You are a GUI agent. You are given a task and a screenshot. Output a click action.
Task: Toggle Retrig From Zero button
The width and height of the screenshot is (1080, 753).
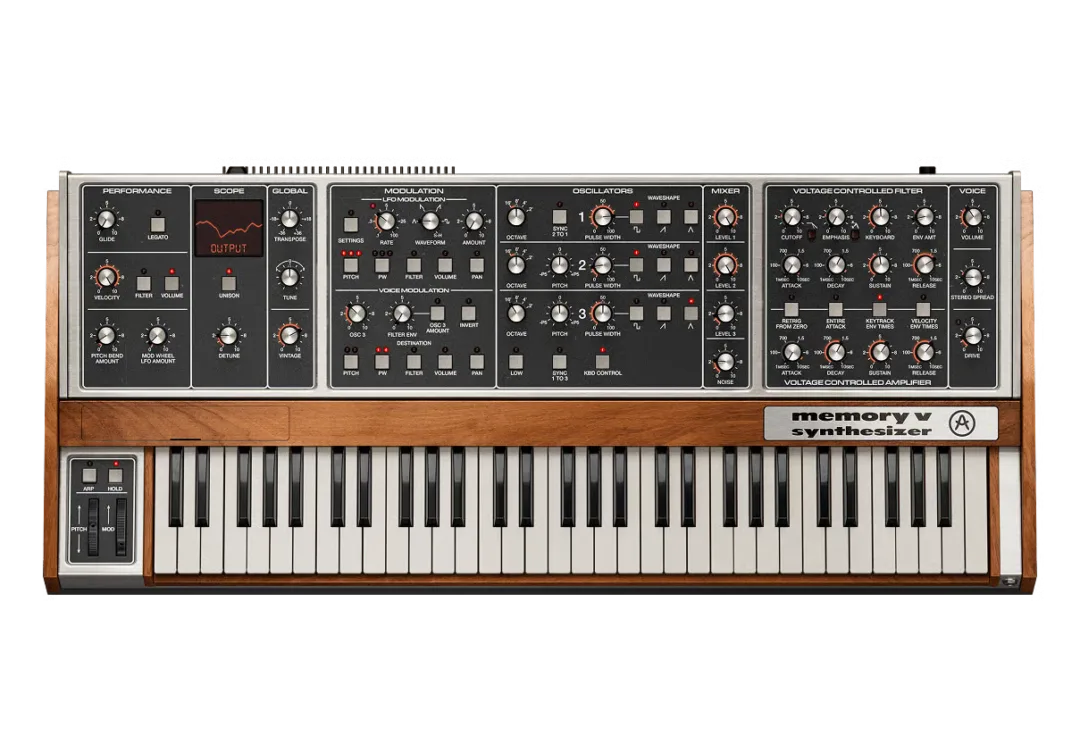click(791, 309)
